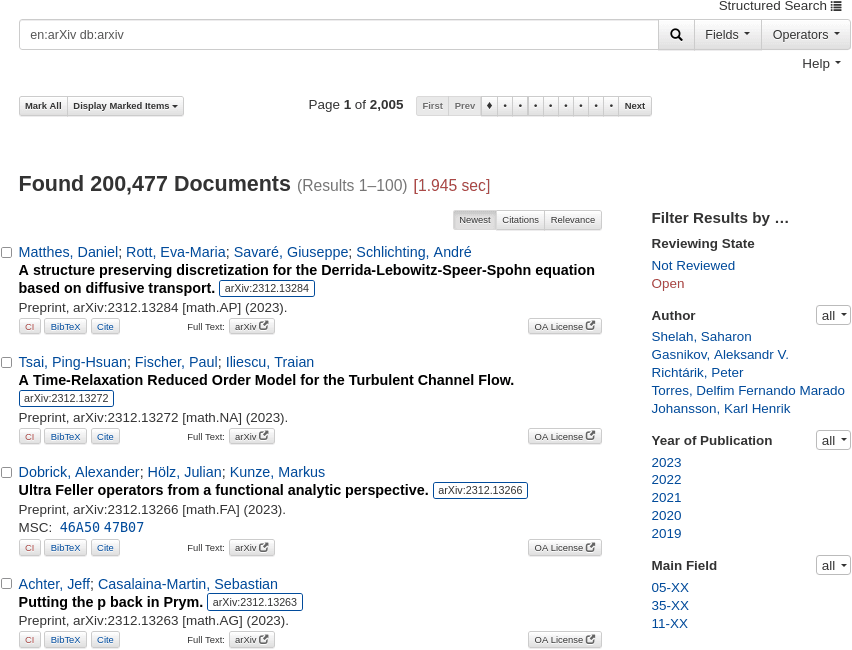Tick checkbox for Tsai, Ping-Hsuan result
Image resolution: width=852 pixels, height=650 pixels.
7,363
